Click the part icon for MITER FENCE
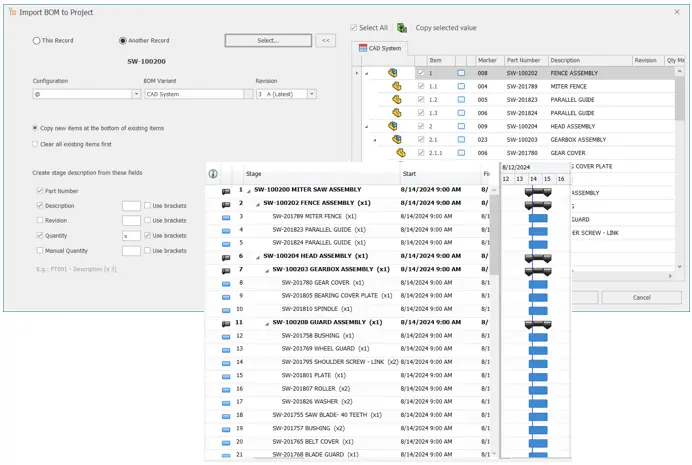 click(397, 87)
